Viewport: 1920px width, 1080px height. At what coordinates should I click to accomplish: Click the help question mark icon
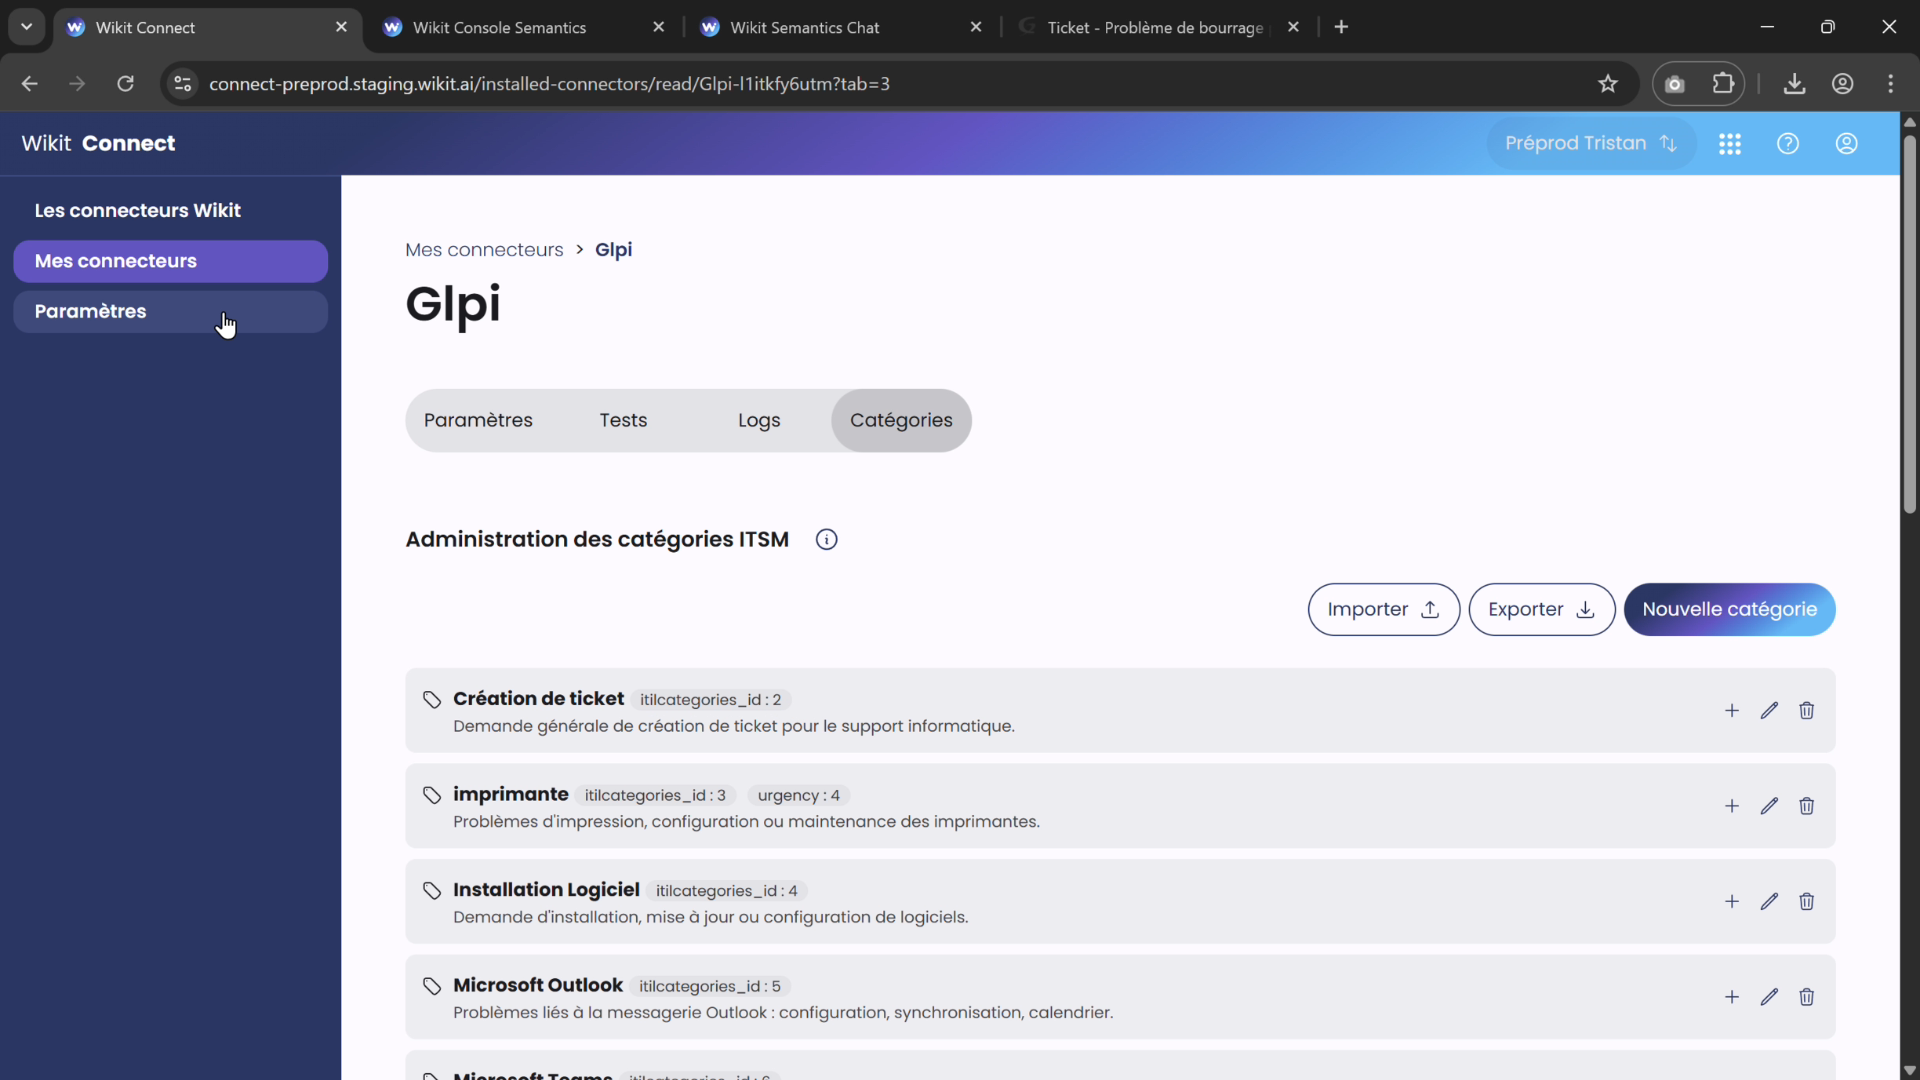click(1789, 143)
